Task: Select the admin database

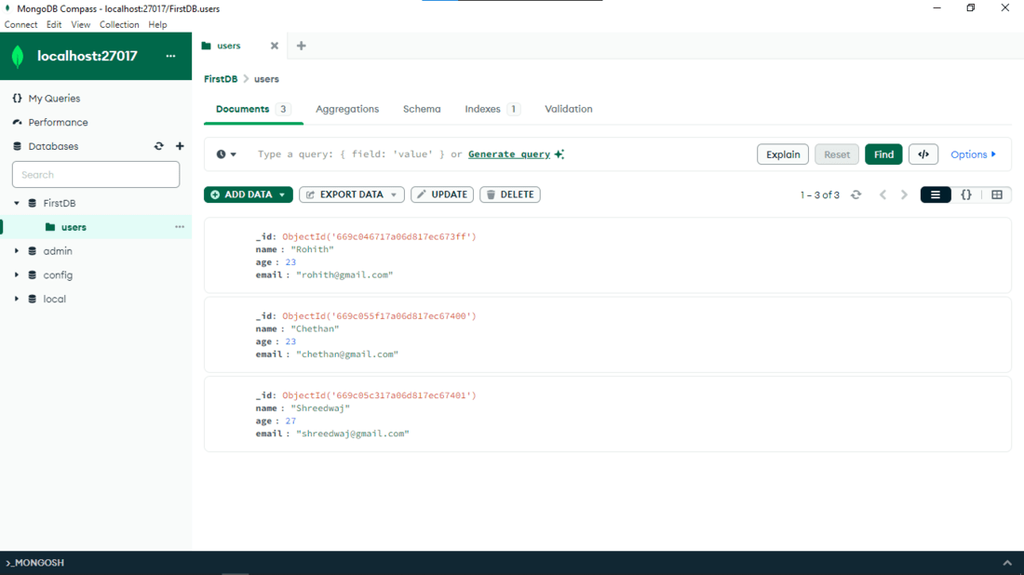Action: (x=57, y=251)
